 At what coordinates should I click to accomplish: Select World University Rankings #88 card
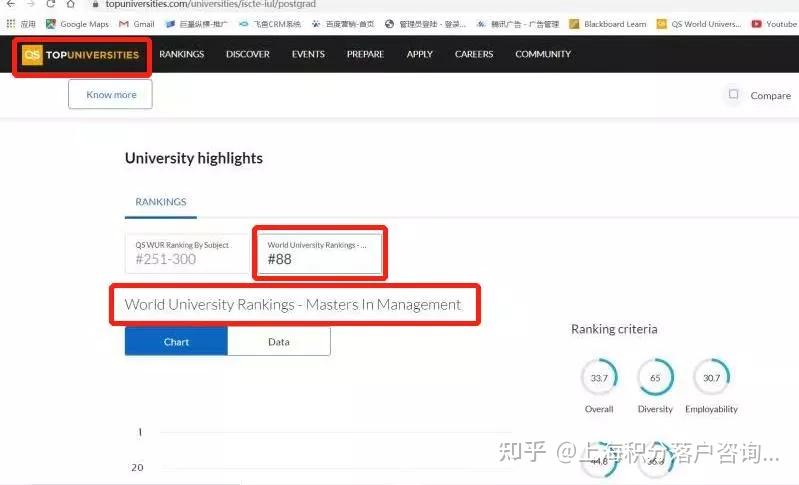[319, 253]
